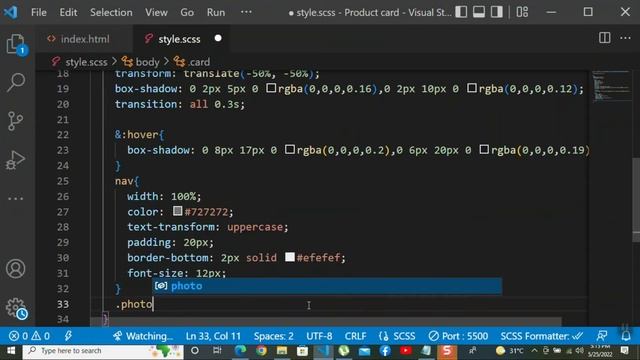640x360 pixels.
Task: Switch to the index.html tab
Action: 84,39
